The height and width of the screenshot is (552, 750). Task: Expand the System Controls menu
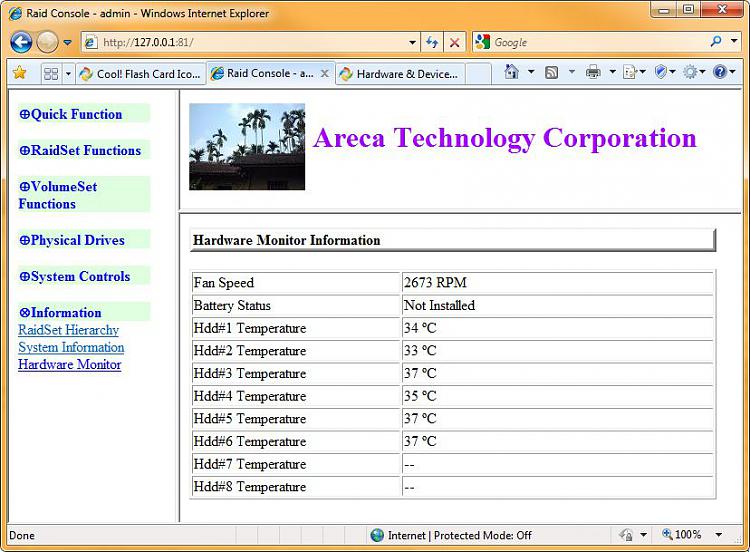pos(75,276)
